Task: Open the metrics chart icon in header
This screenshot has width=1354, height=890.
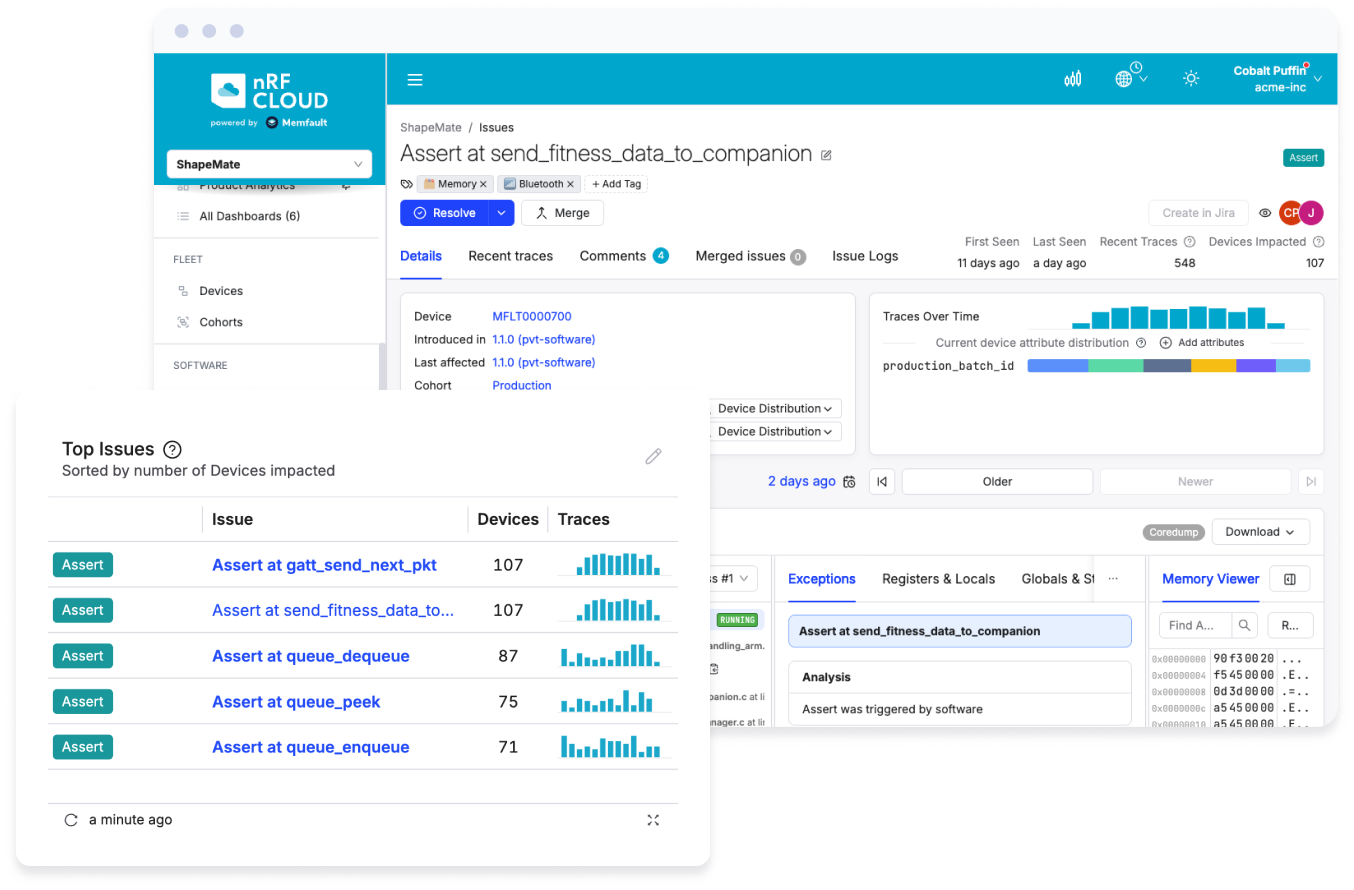Action: coord(1073,79)
